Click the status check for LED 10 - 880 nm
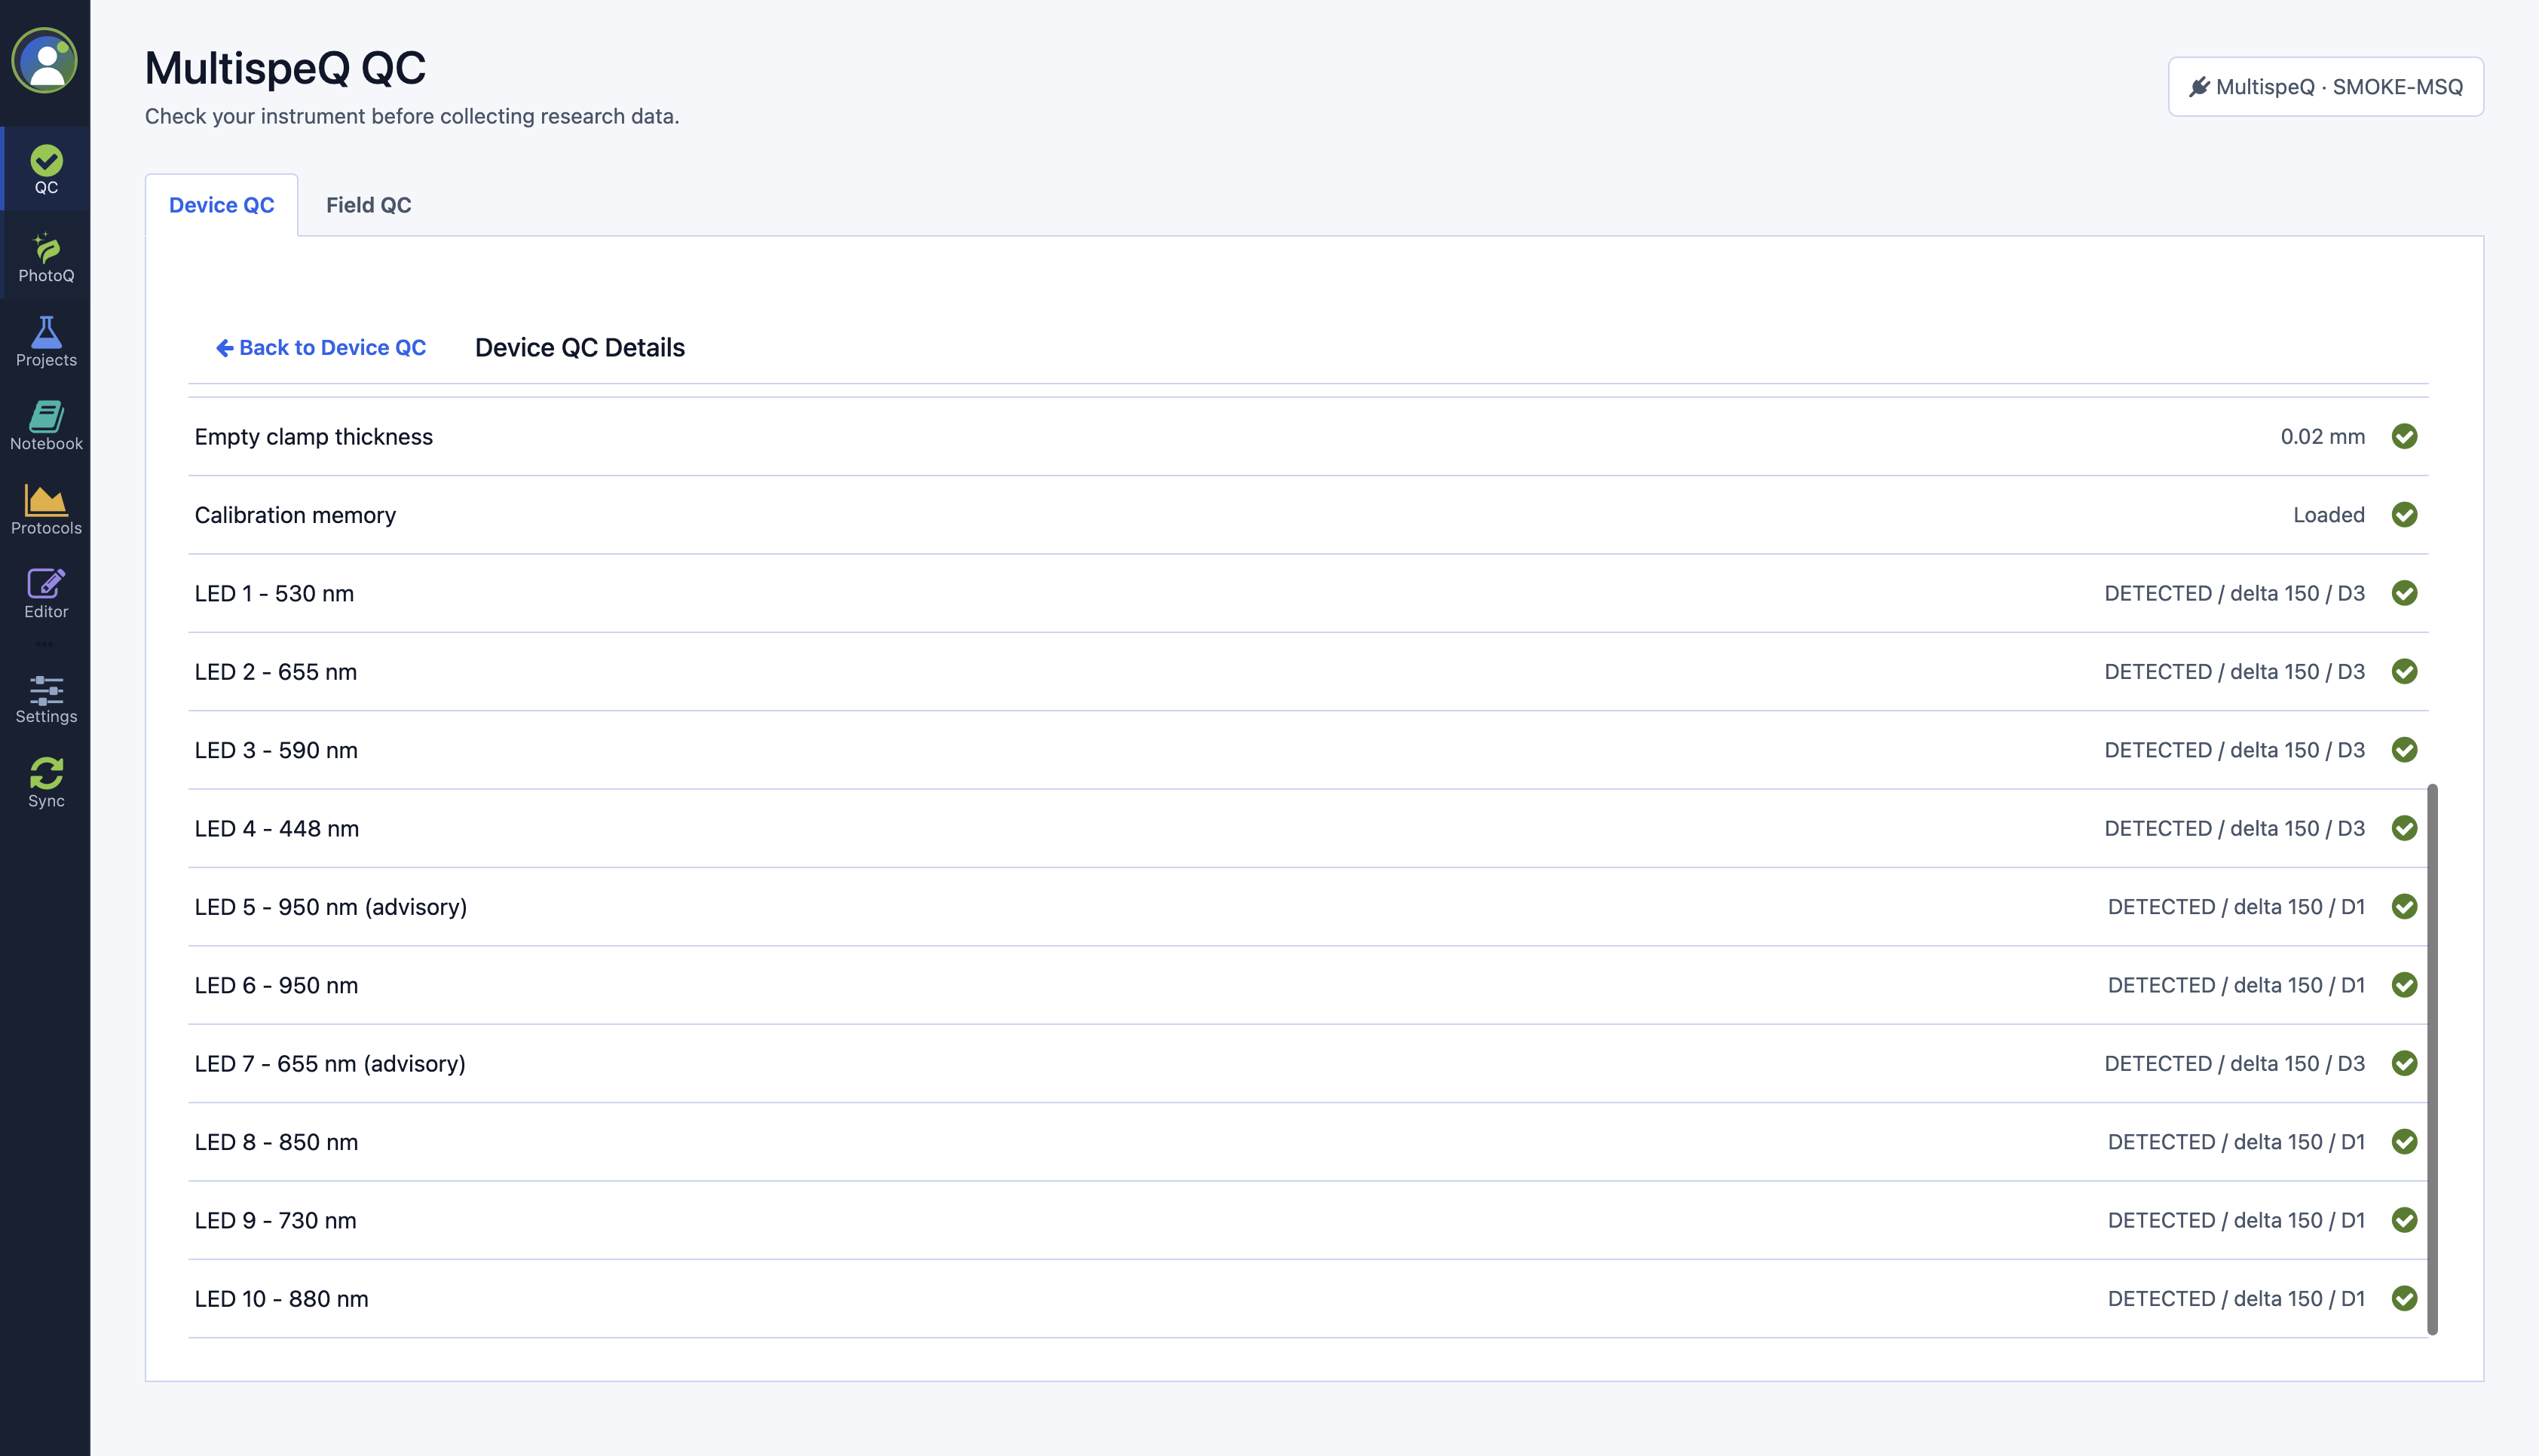Image resolution: width=2539 pixels, height=1456 pixels. click(2404, 1298)
